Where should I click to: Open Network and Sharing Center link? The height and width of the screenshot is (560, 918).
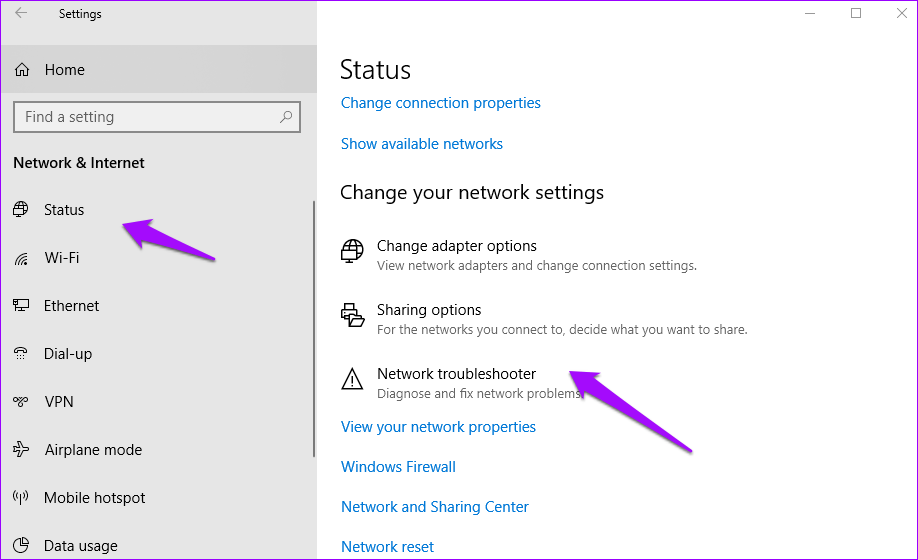pos(434,507)
